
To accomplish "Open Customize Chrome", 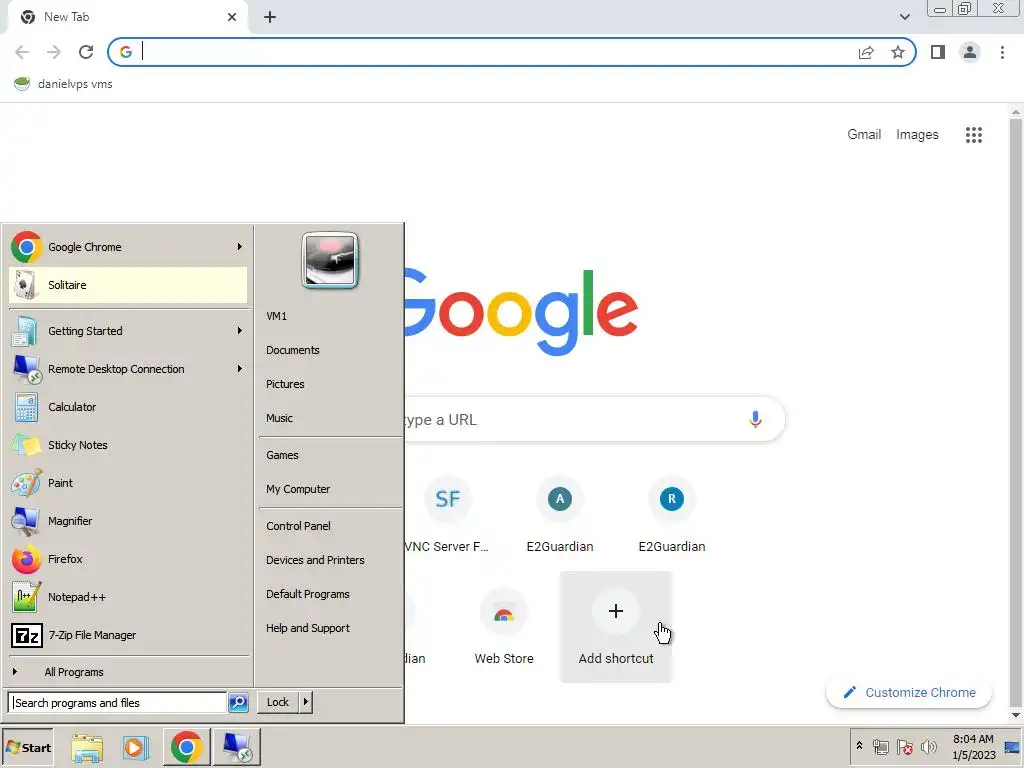I will coord(909,692).
